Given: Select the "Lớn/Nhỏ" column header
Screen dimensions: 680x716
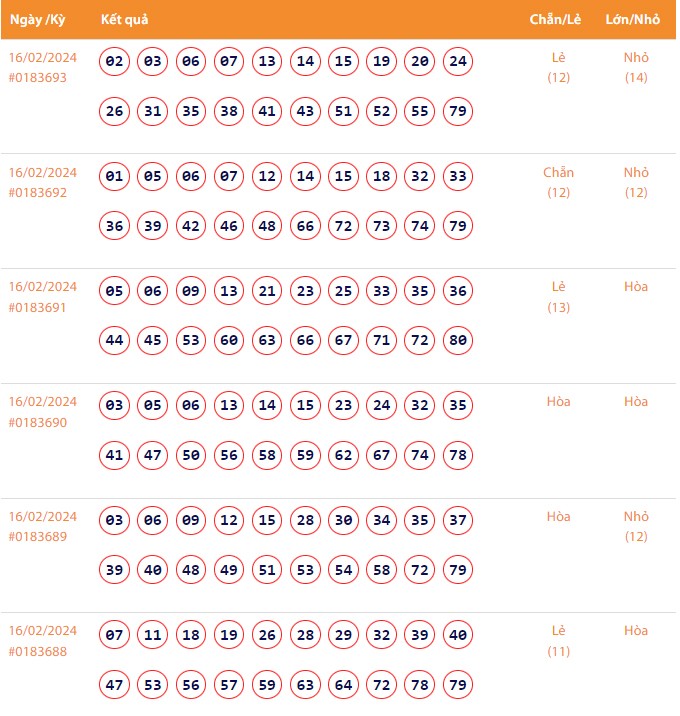Looking at the screenshot, I should (635, 20).
